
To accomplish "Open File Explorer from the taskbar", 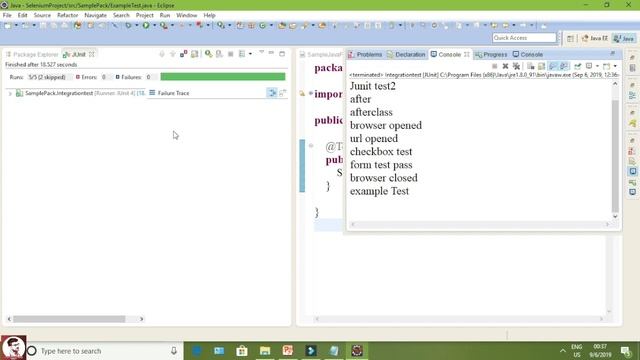I will [265, 351].
